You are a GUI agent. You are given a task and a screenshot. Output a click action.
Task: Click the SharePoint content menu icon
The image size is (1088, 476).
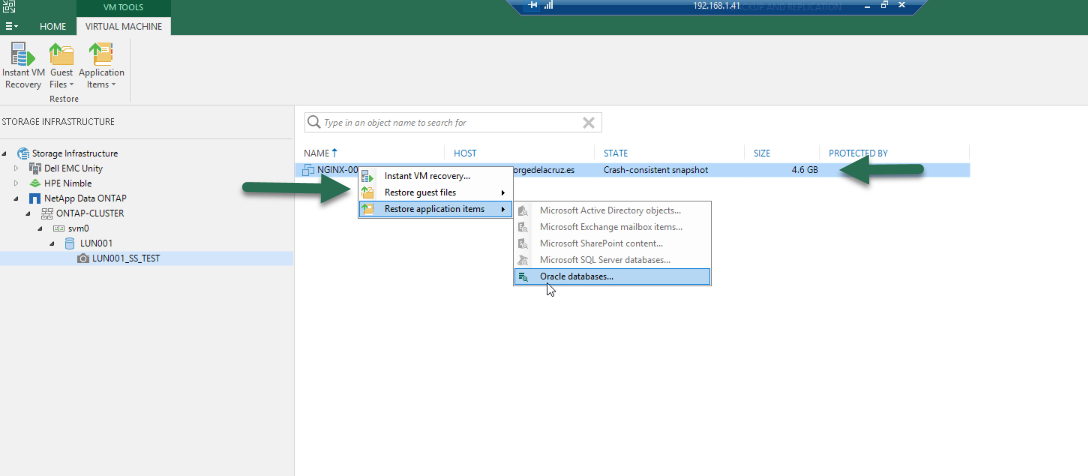tap(523, 244)
